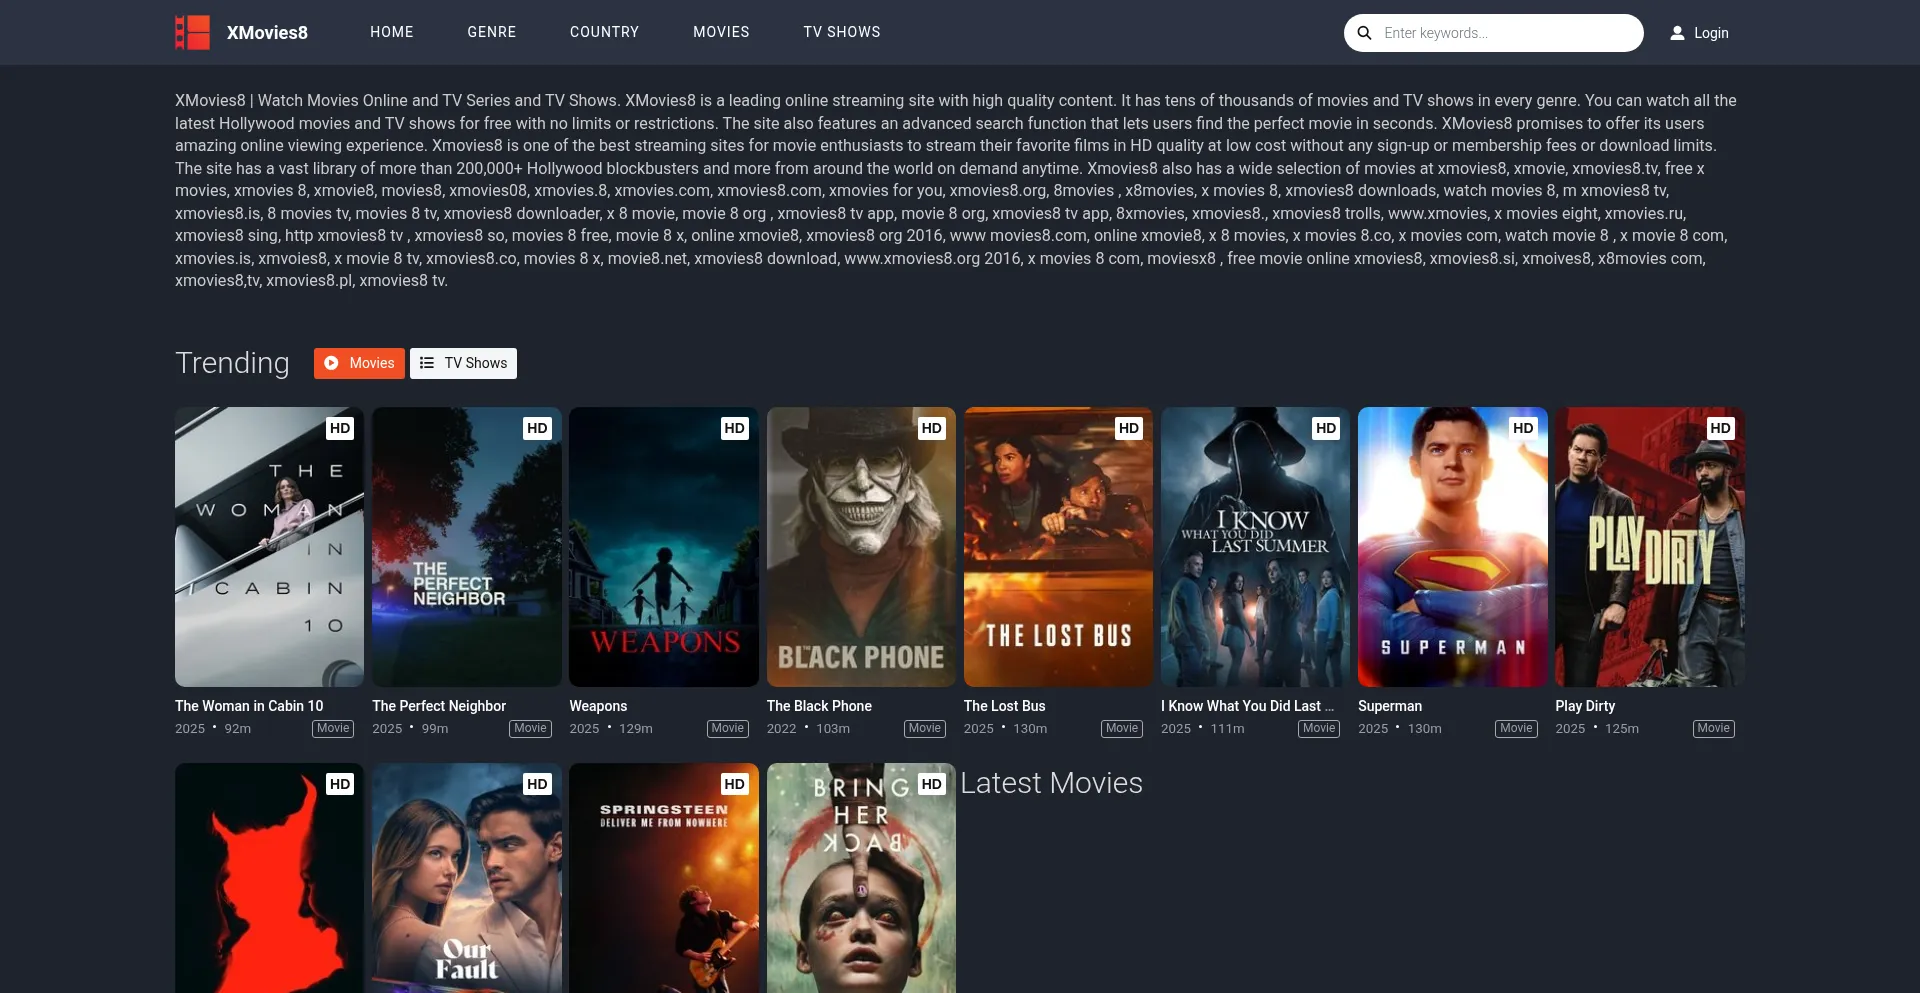Expand the Country menu
Image resolution: width=1920 pixels, height=993 pixels.
point(604,32)
